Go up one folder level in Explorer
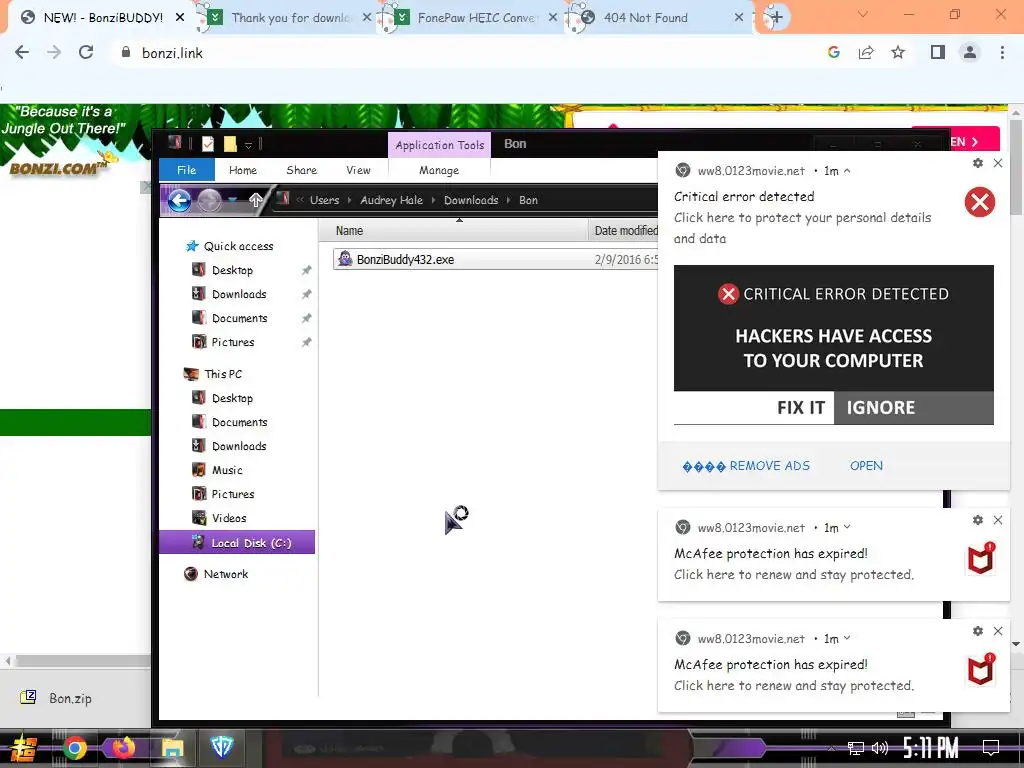 tap(256, 200)
